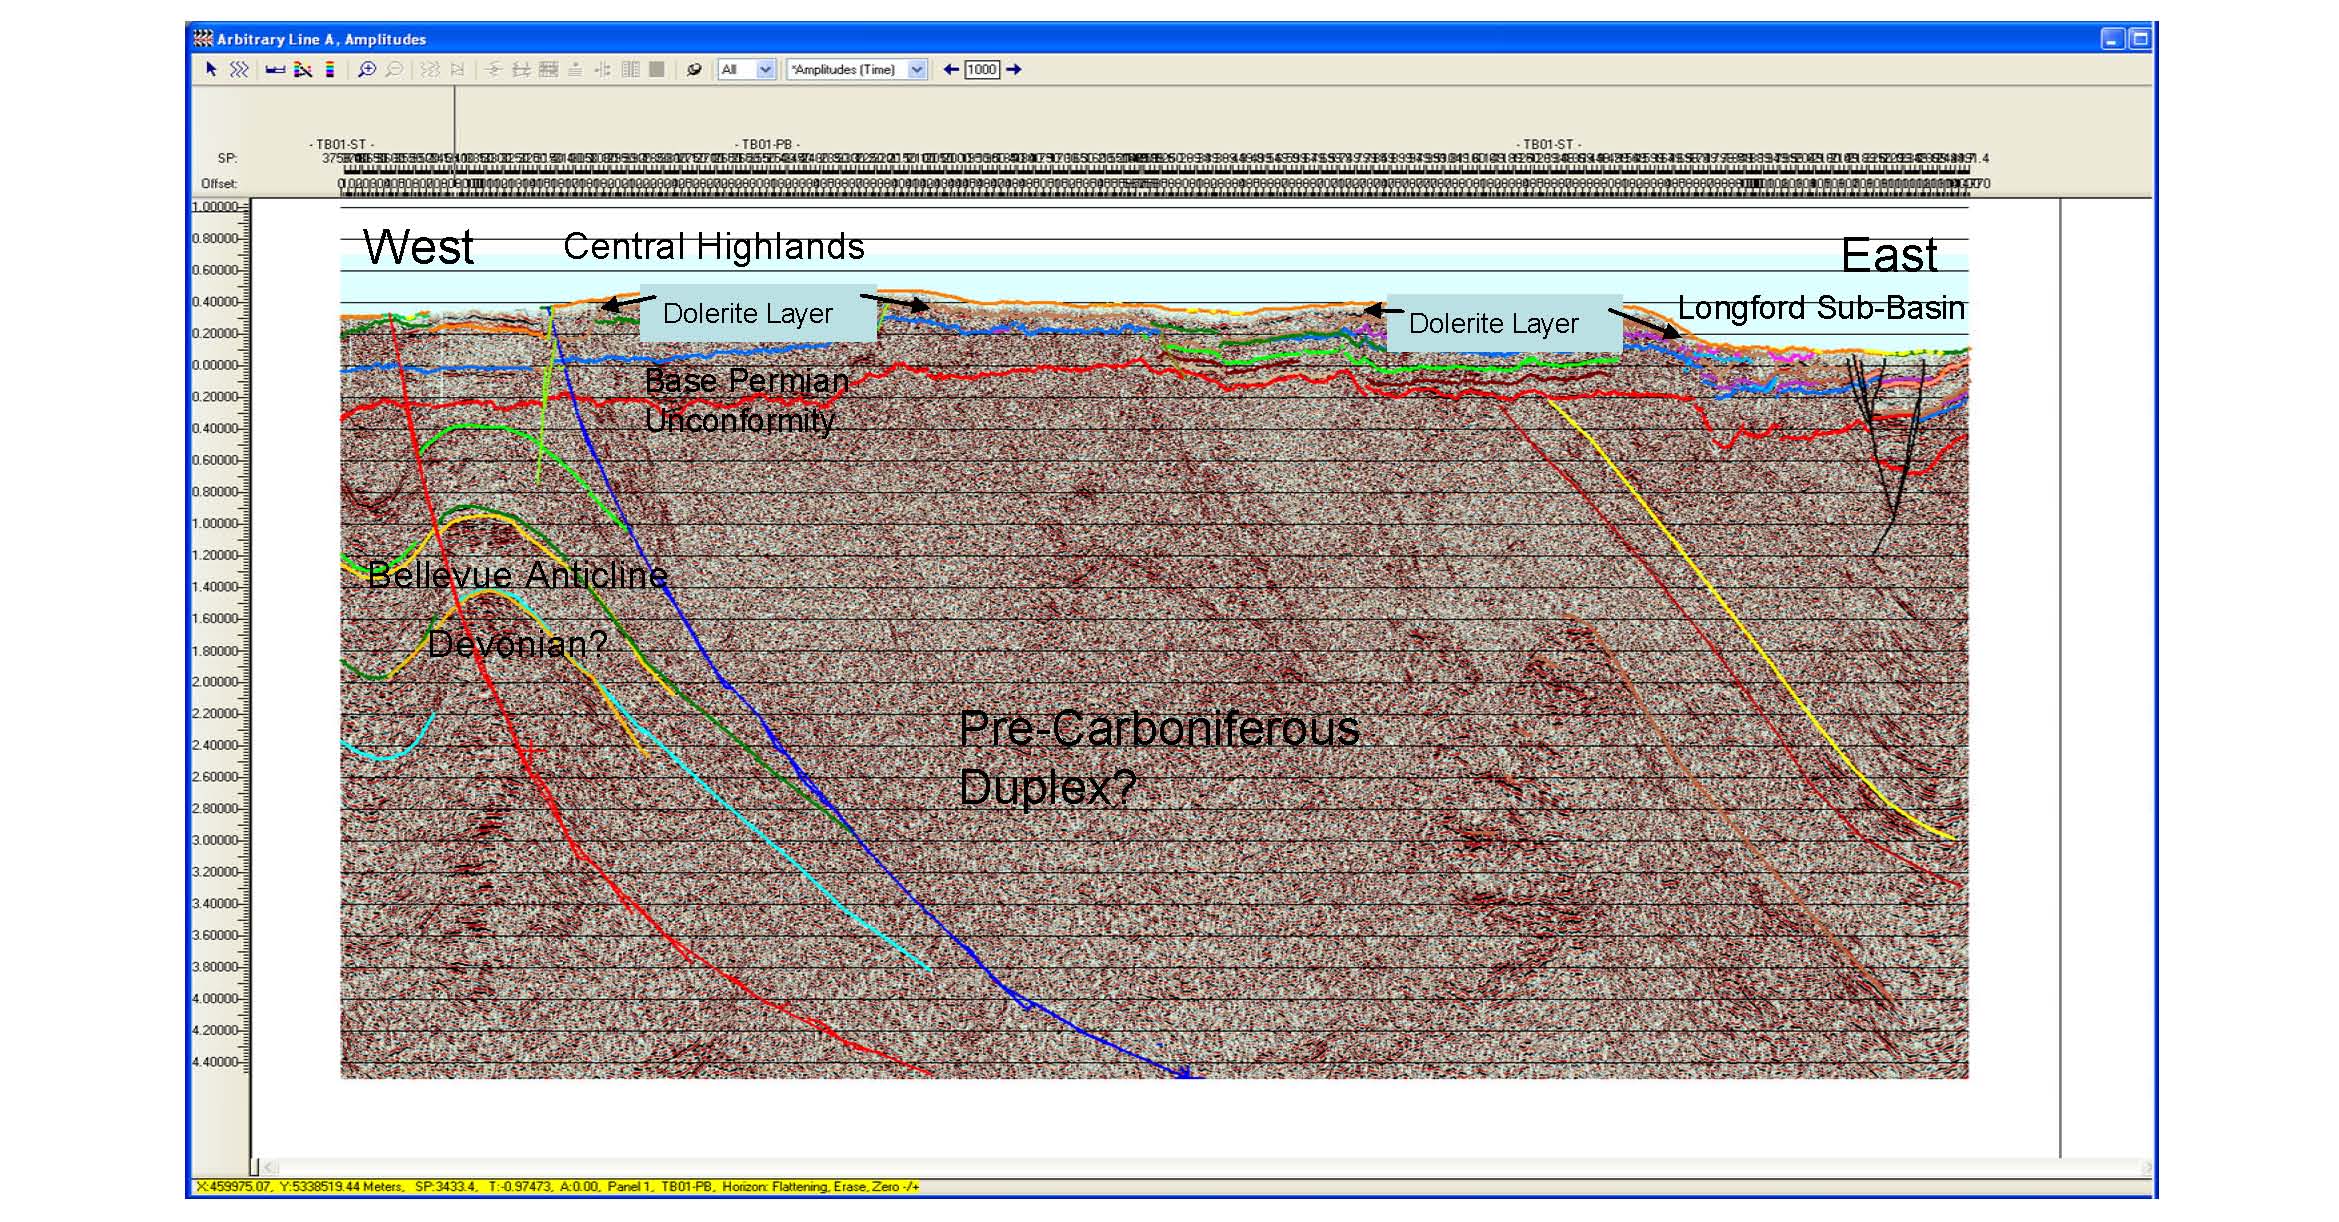Click the greyed zoom out magnifier
Image resolution: width=2339 pixels, height=1222 pixels.
point(394,69)
